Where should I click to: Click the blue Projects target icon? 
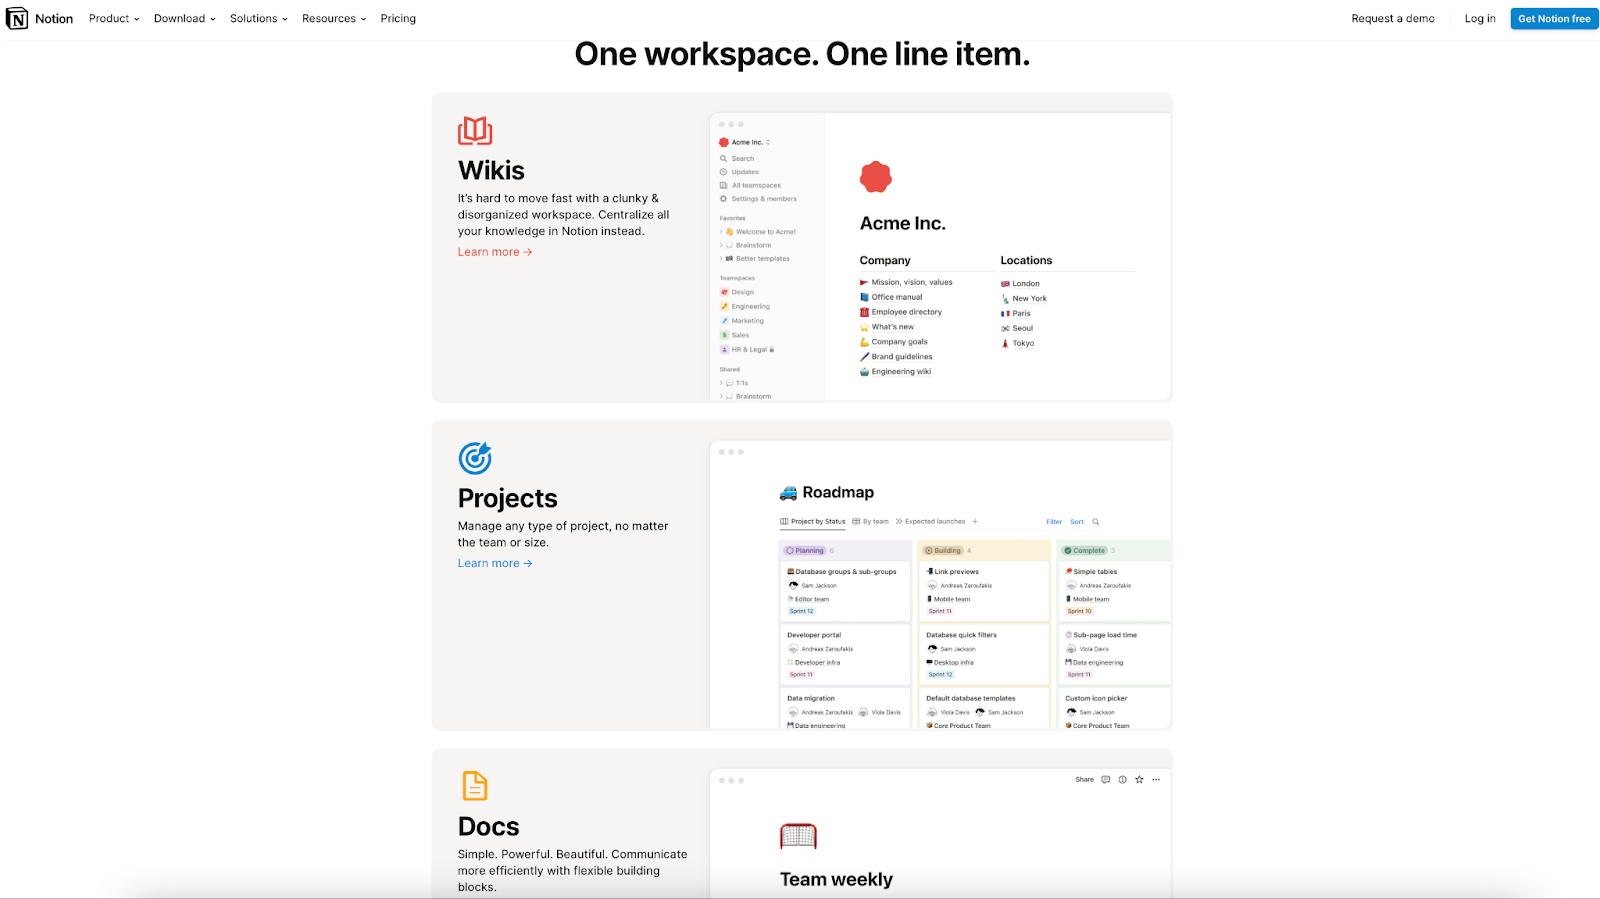click(x=475, y=458)
